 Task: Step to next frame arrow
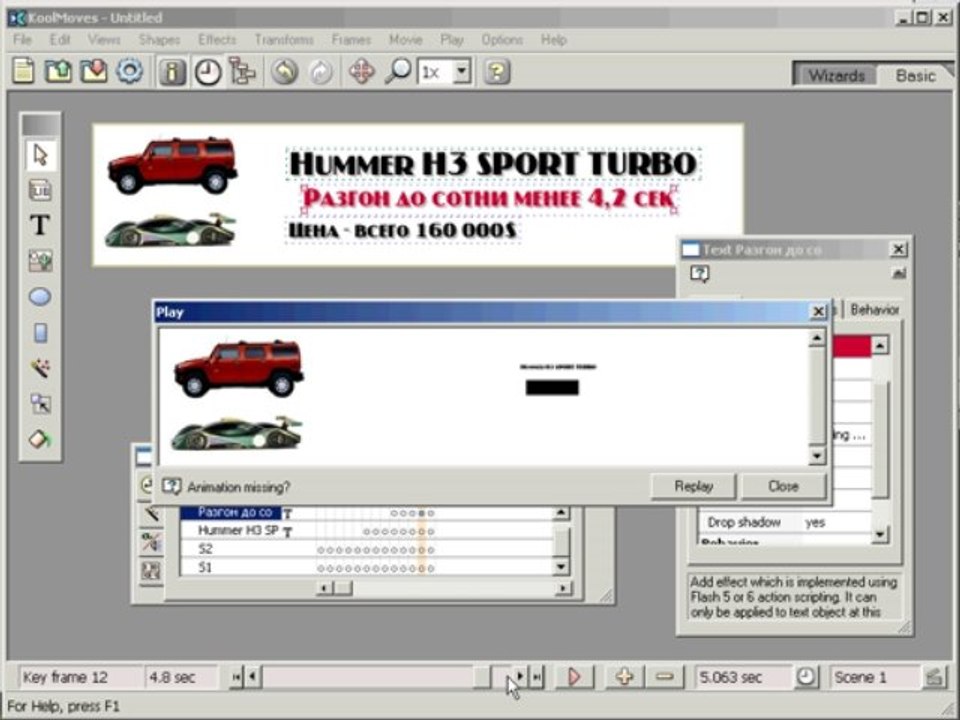[x=520, y=677]
